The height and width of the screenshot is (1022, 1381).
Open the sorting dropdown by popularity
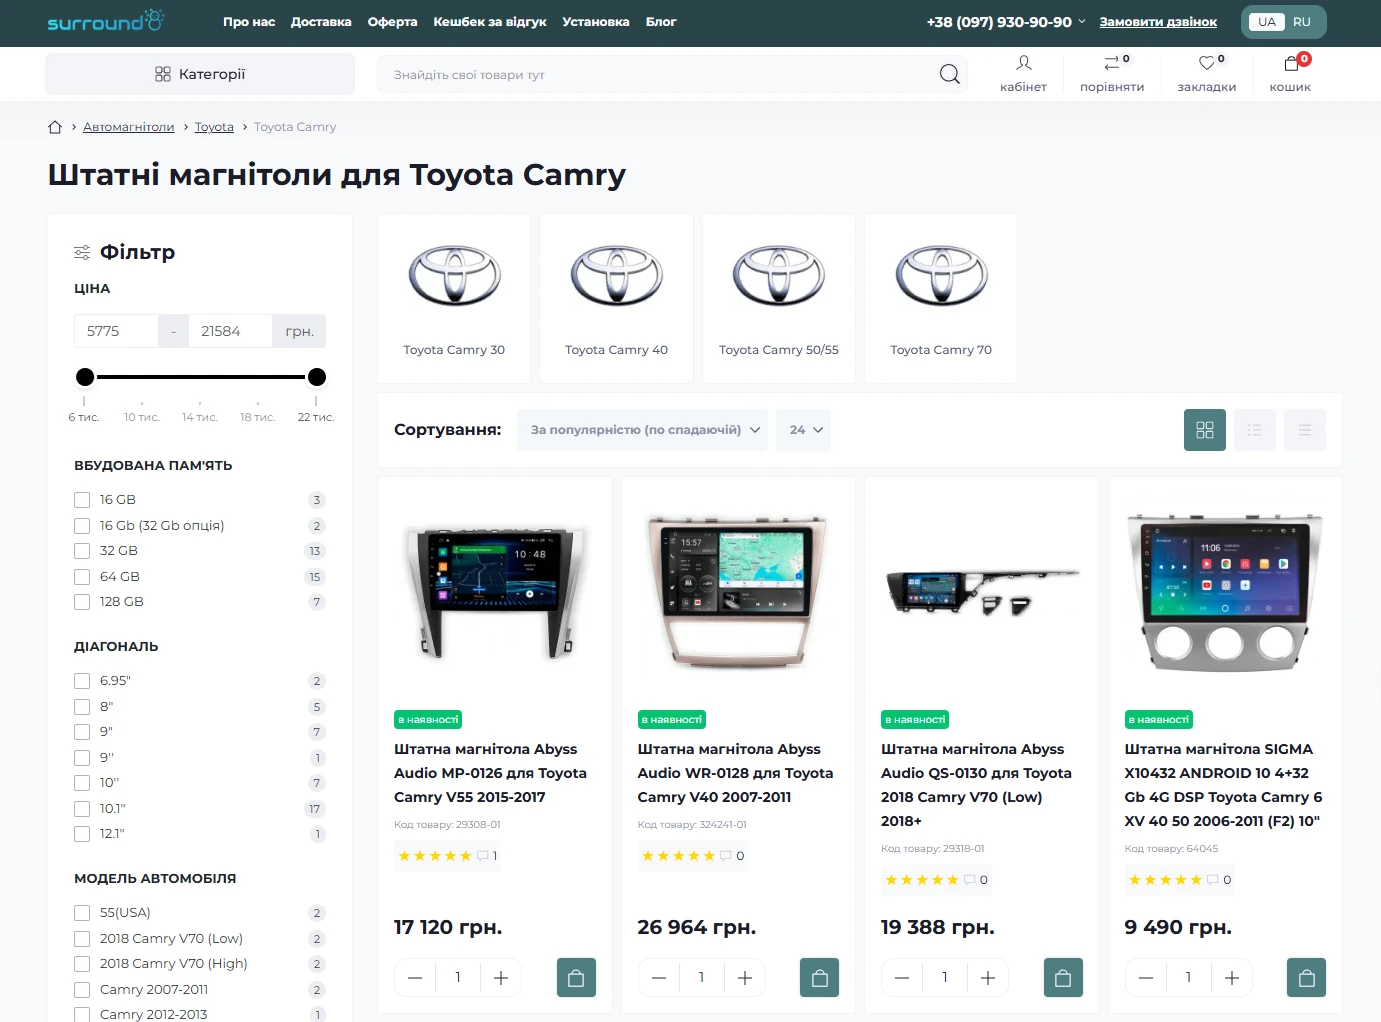(642, 430)
